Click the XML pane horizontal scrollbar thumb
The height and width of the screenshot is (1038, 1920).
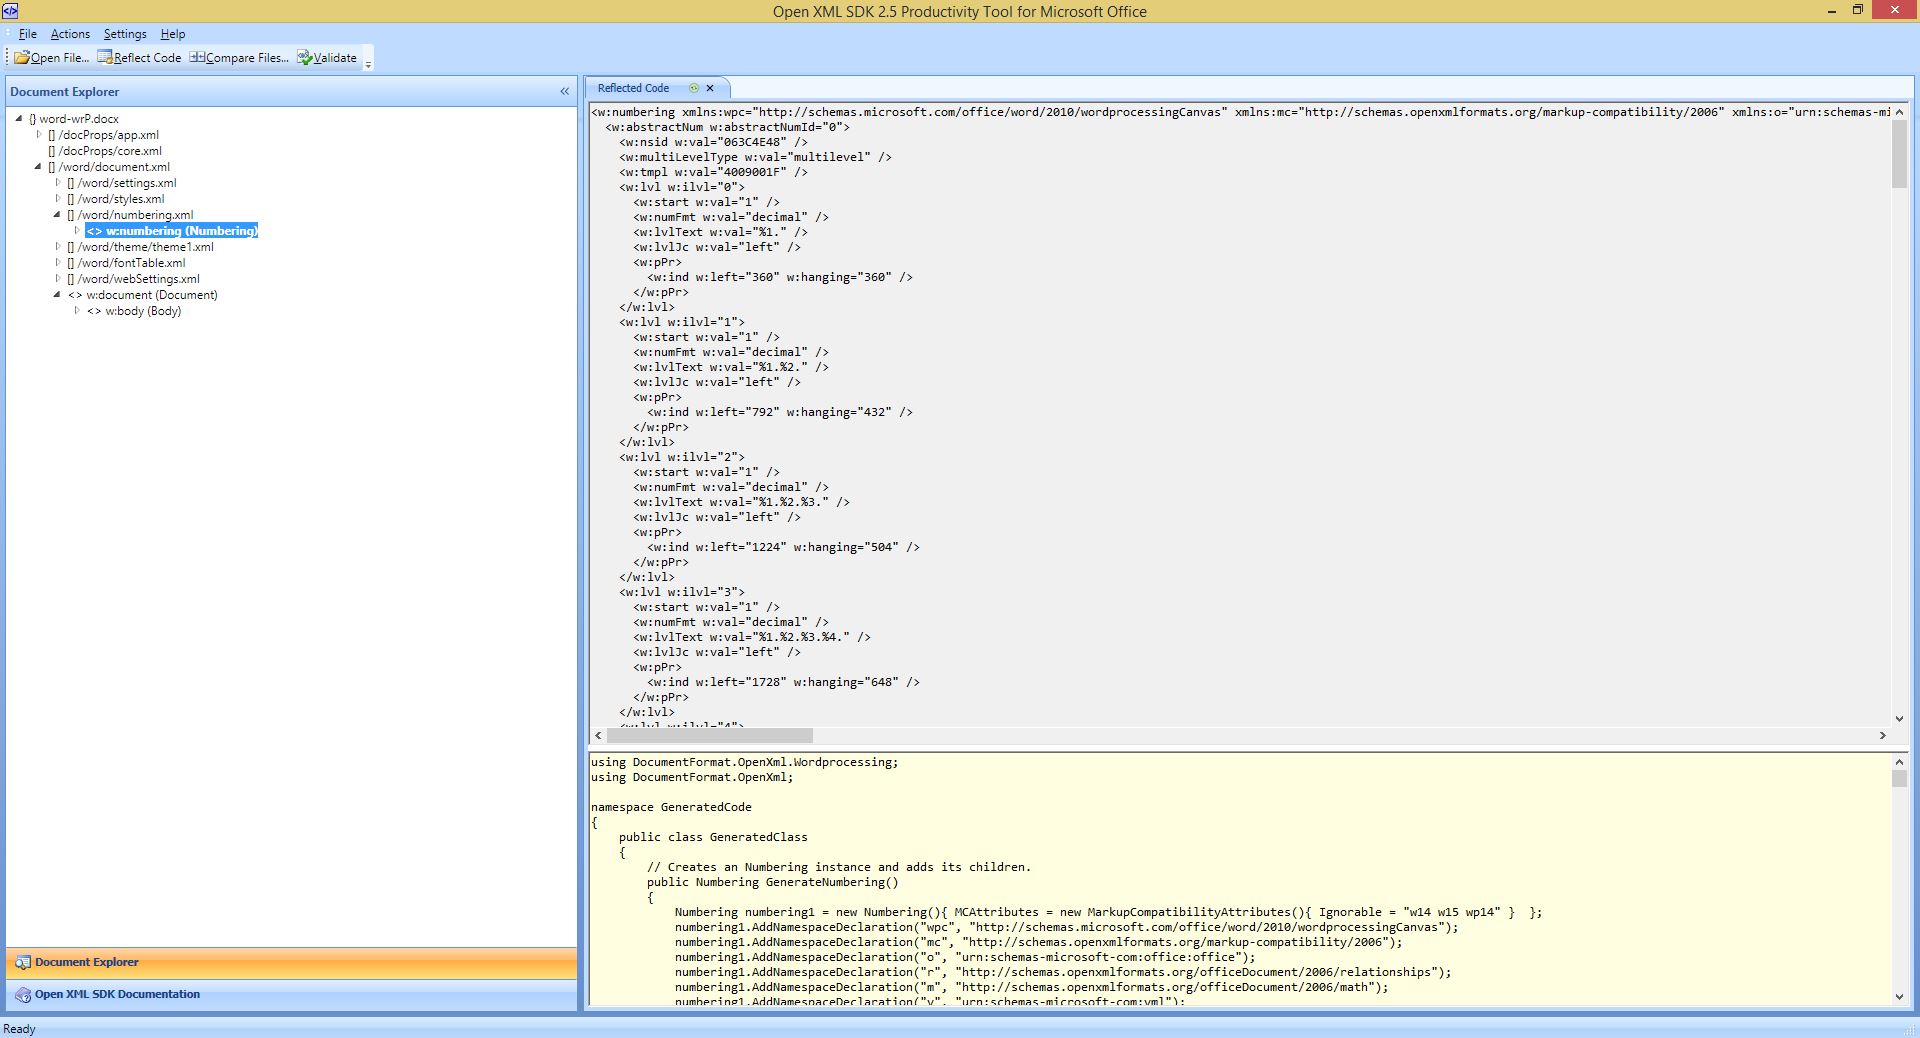709,735
